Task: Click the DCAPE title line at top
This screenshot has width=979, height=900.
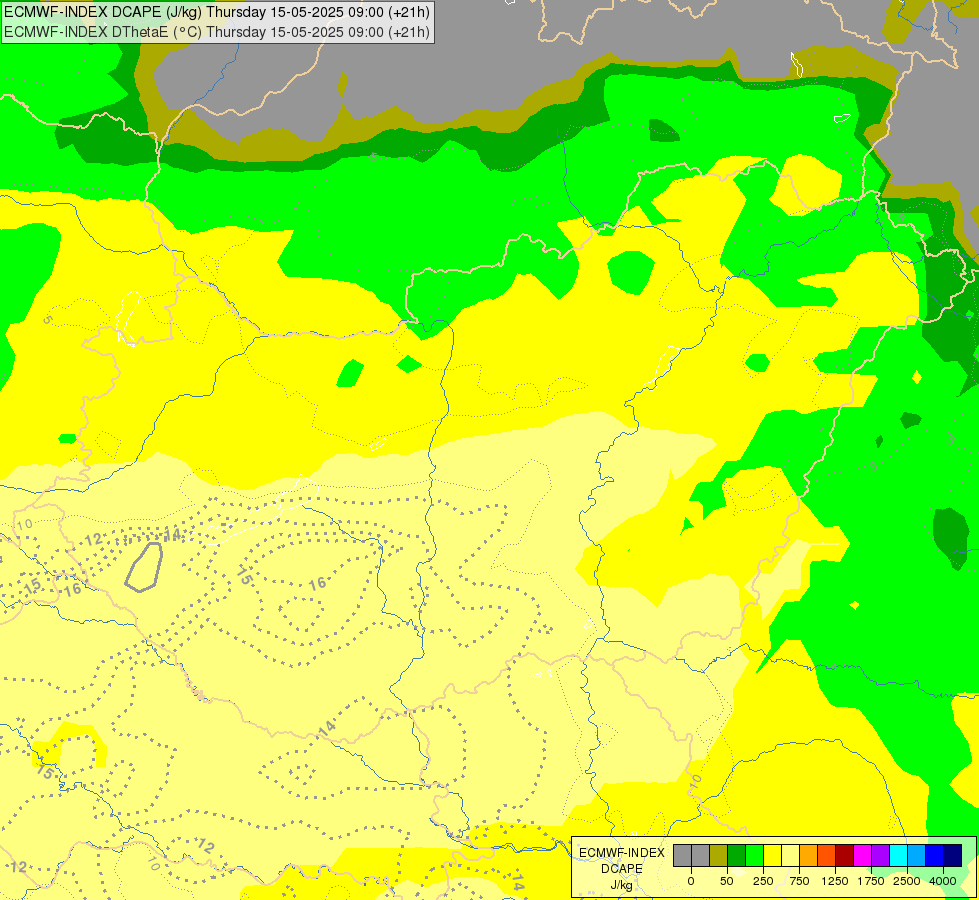Action: 217,12
